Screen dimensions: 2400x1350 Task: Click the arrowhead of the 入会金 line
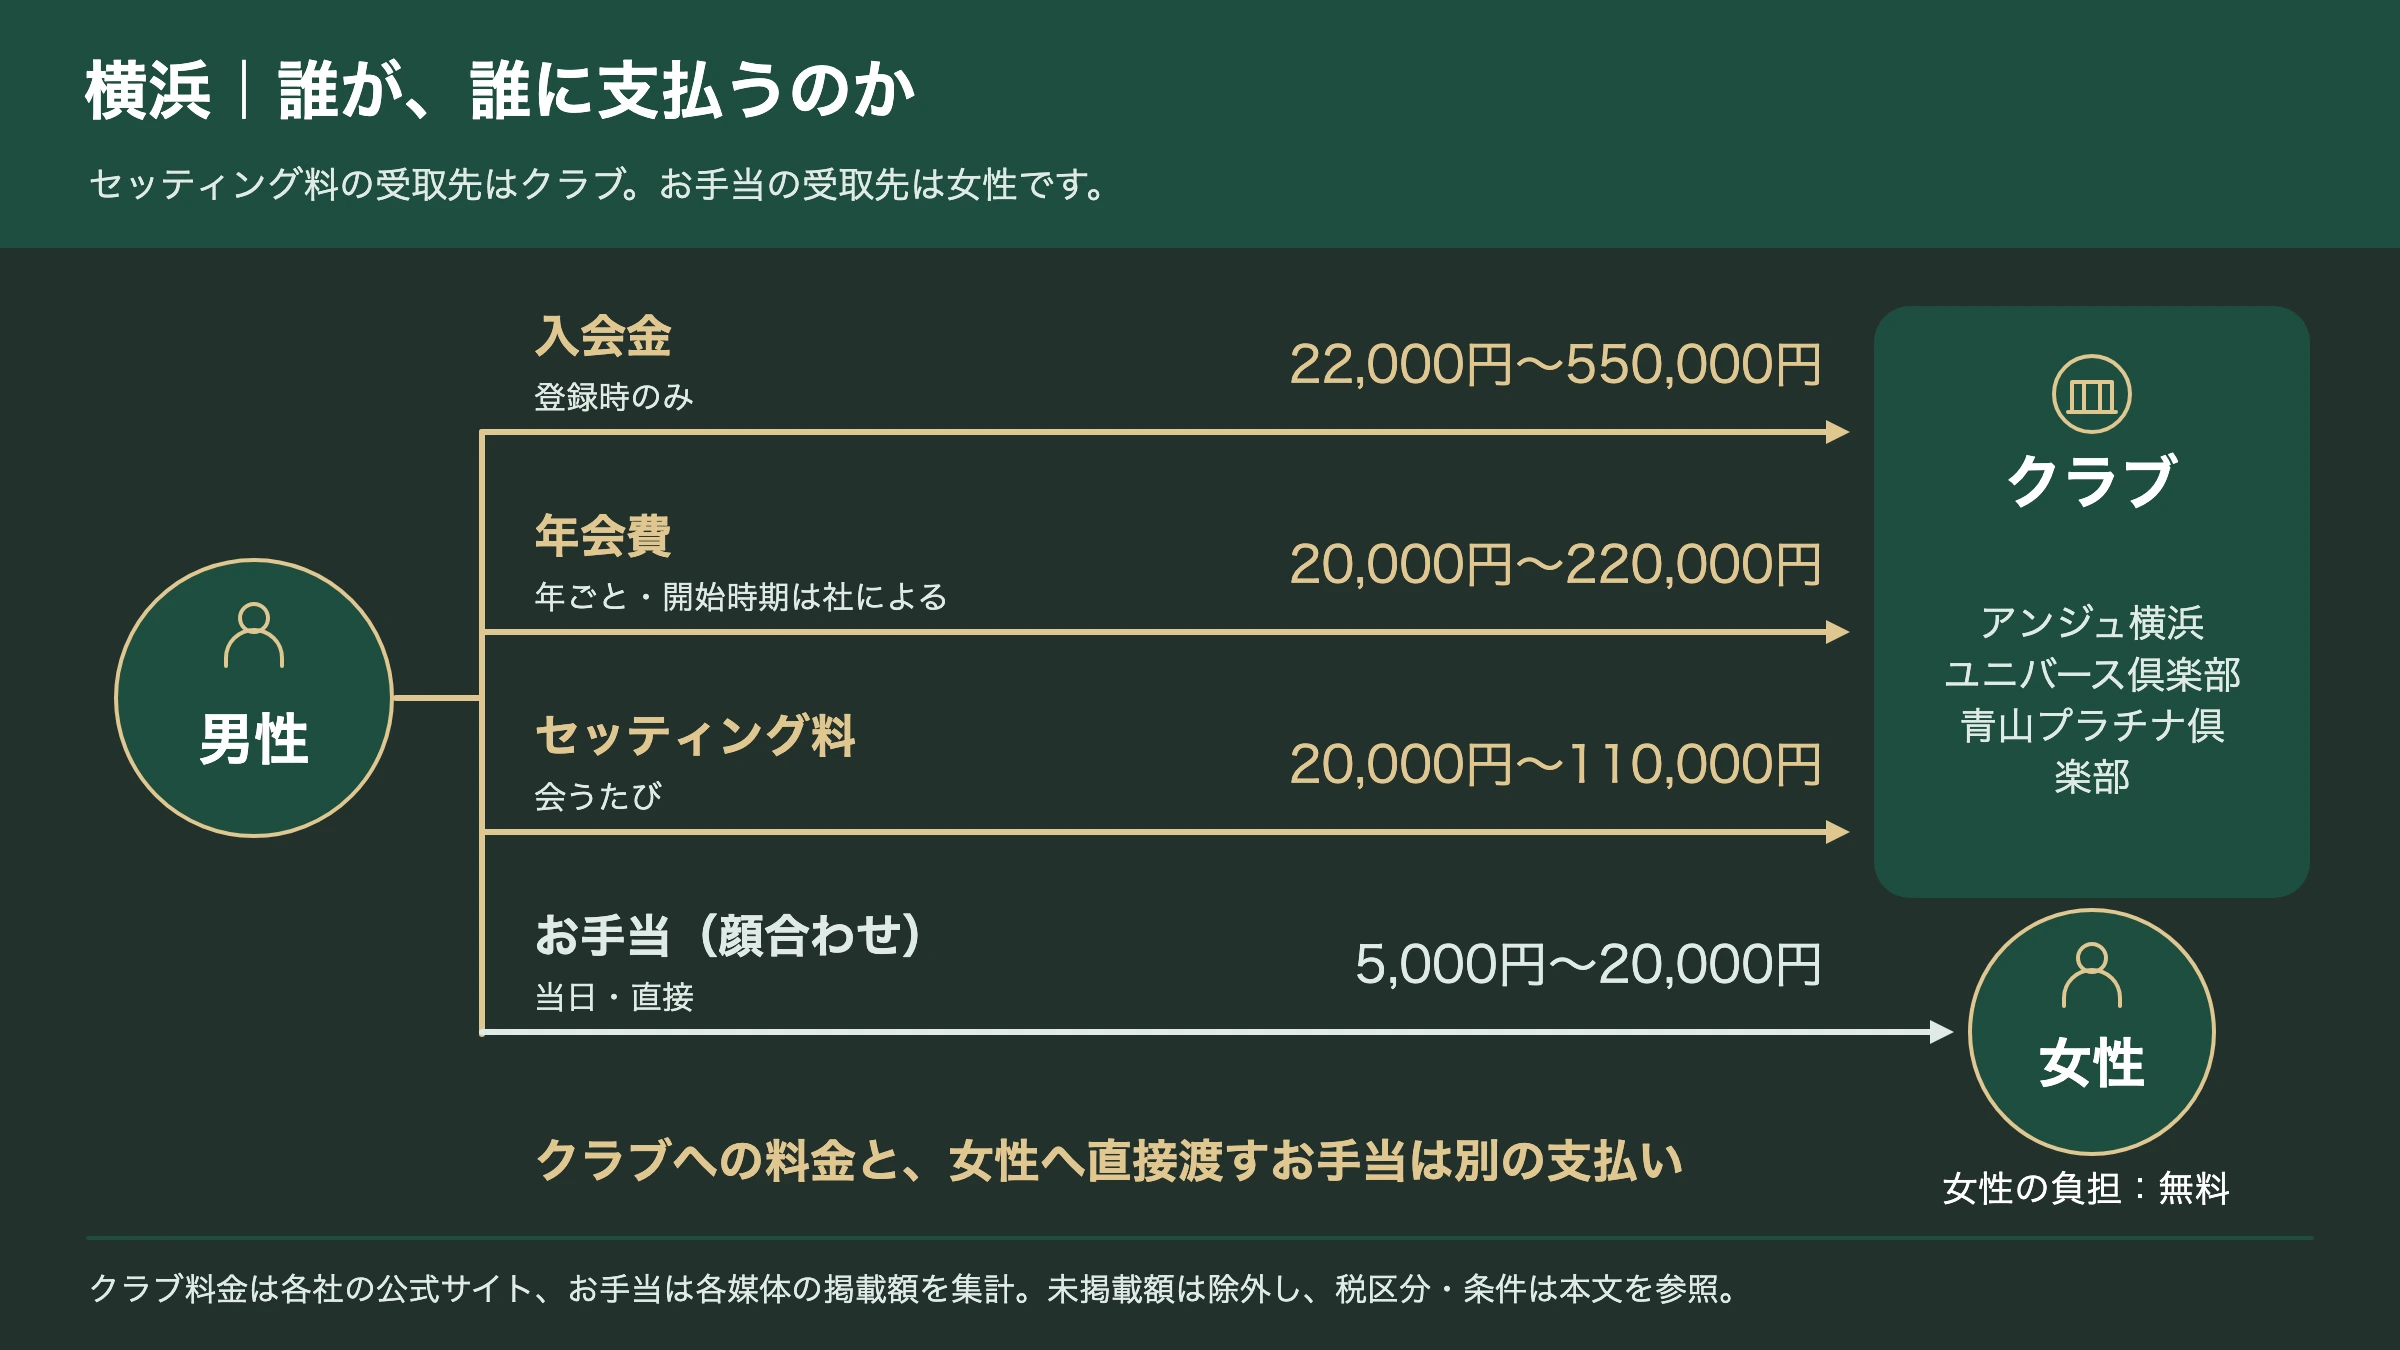1837,432
